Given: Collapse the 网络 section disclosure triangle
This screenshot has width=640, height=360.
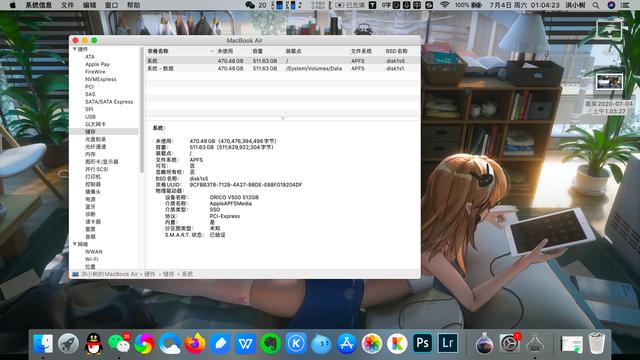Looking at the screenshot, I should point(75,244).
